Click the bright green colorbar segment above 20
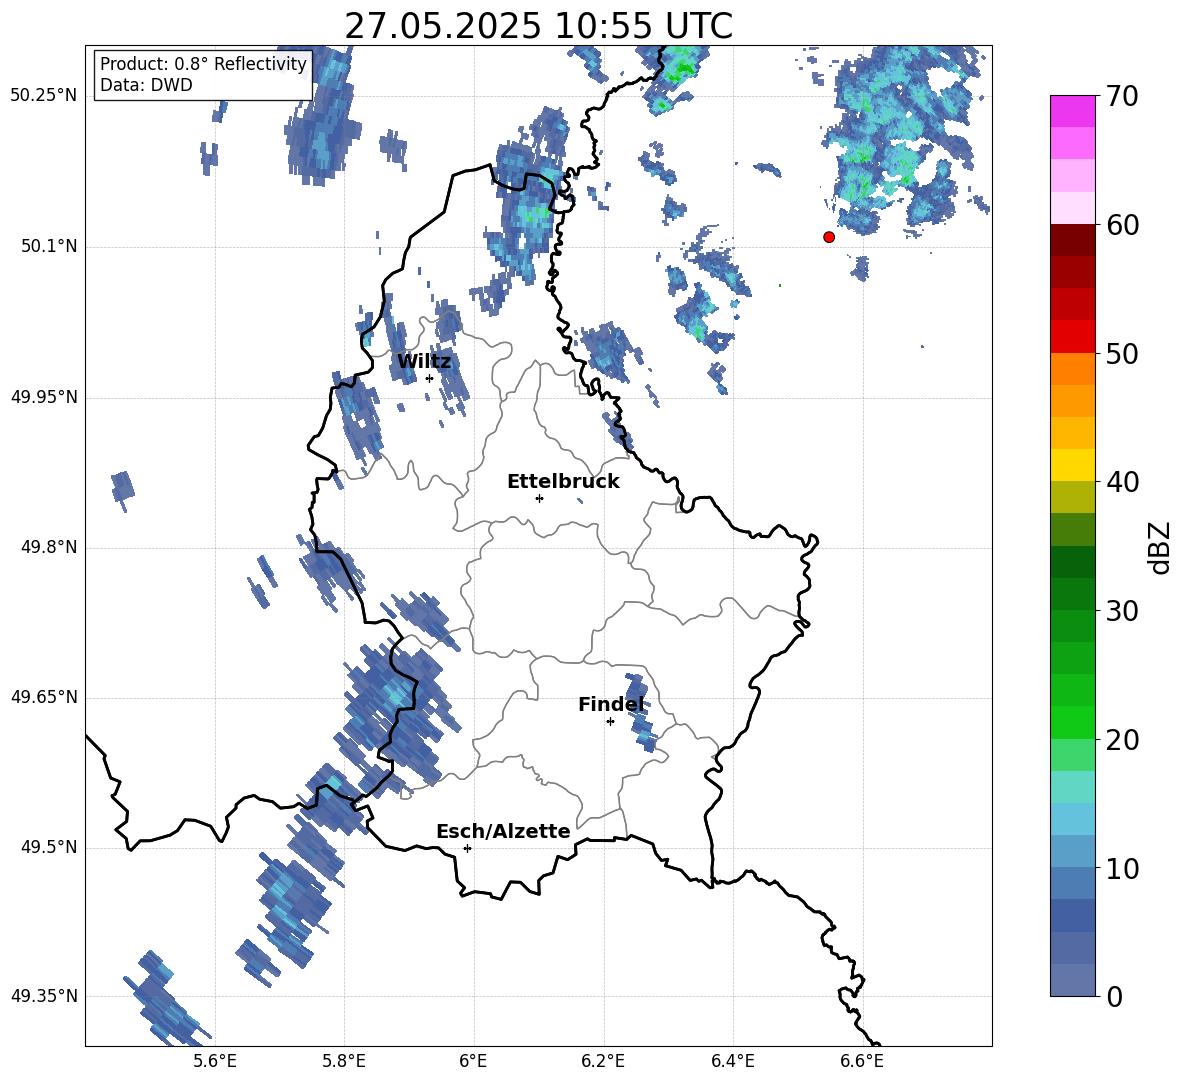The width and height of the screenshot is (1184, 1081). coord(1072,723)
